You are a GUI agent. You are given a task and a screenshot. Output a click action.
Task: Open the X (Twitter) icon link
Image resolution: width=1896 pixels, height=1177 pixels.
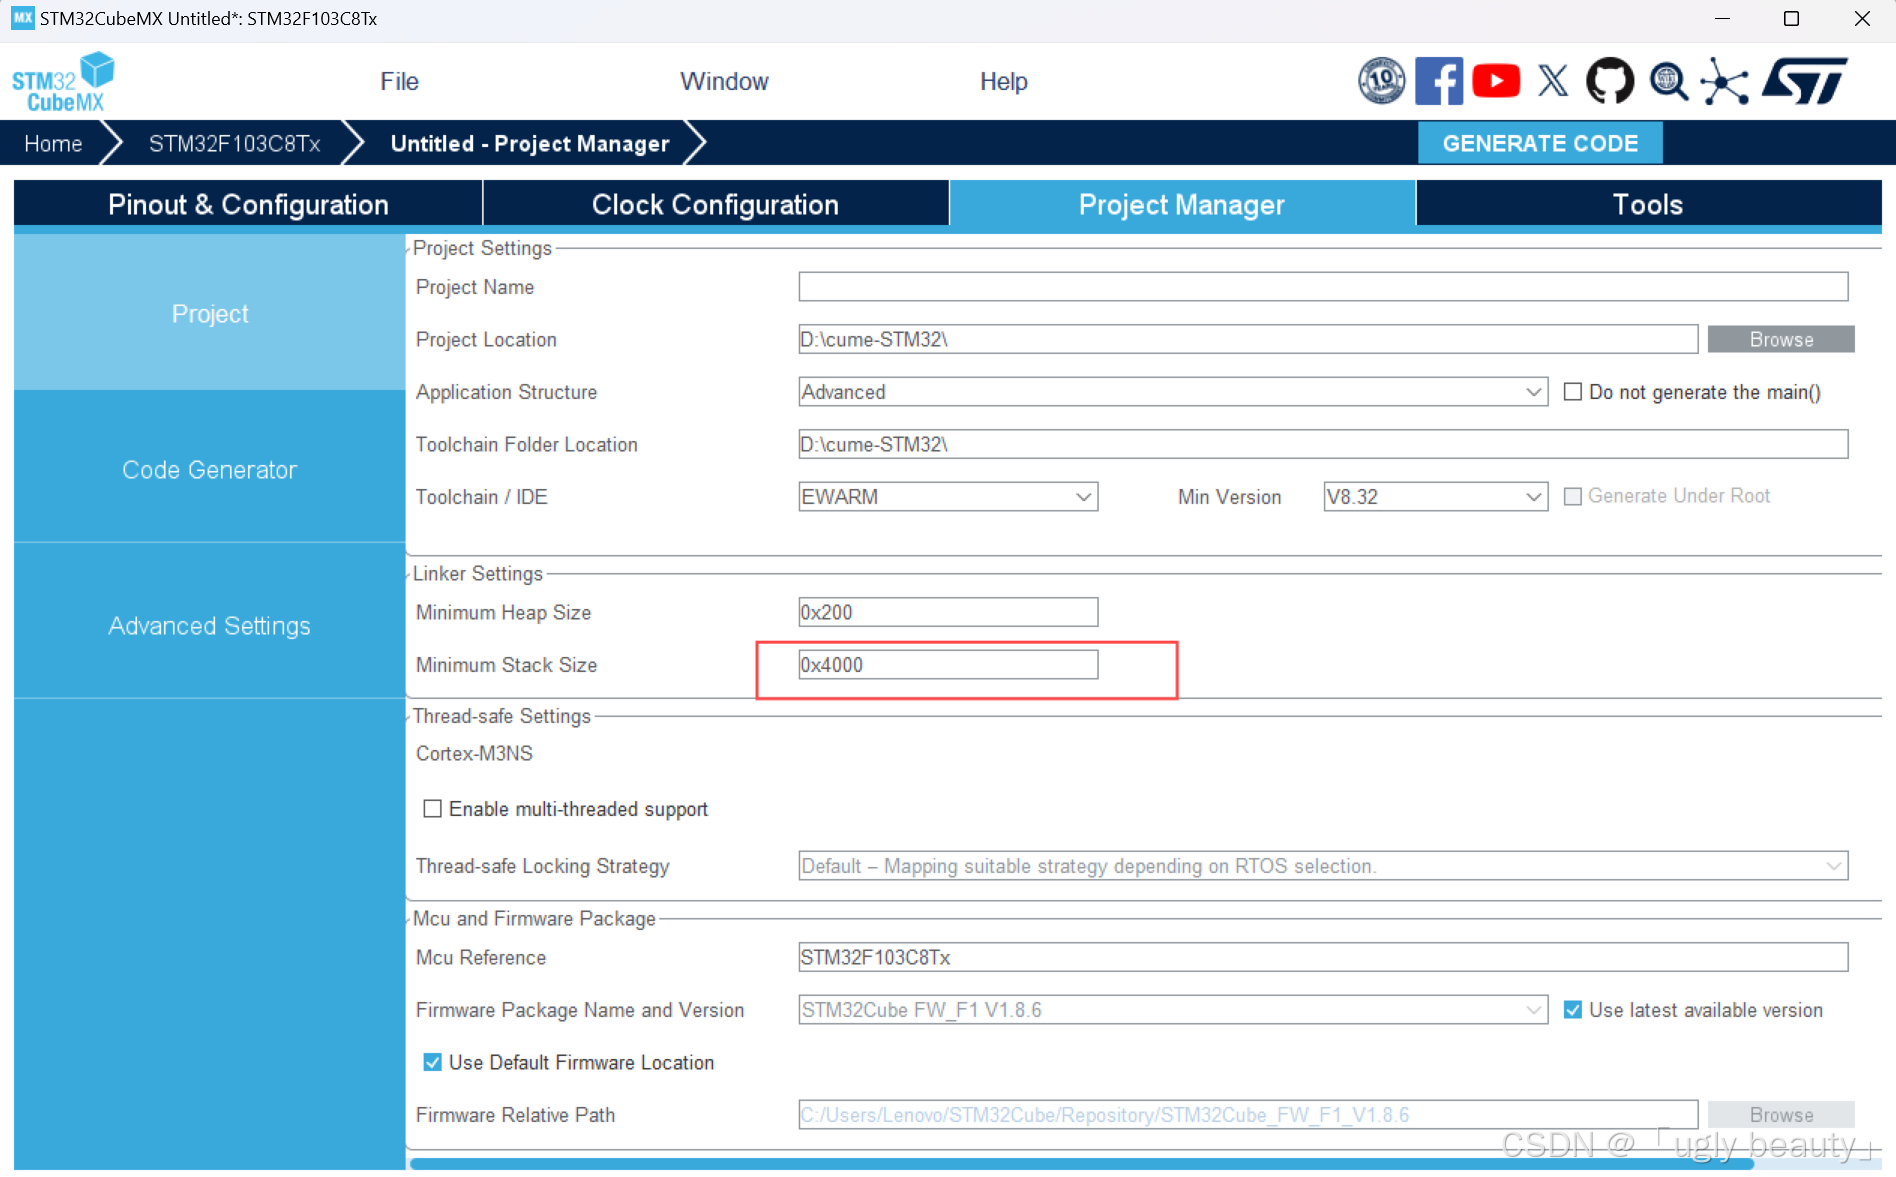click(1553, 81)
